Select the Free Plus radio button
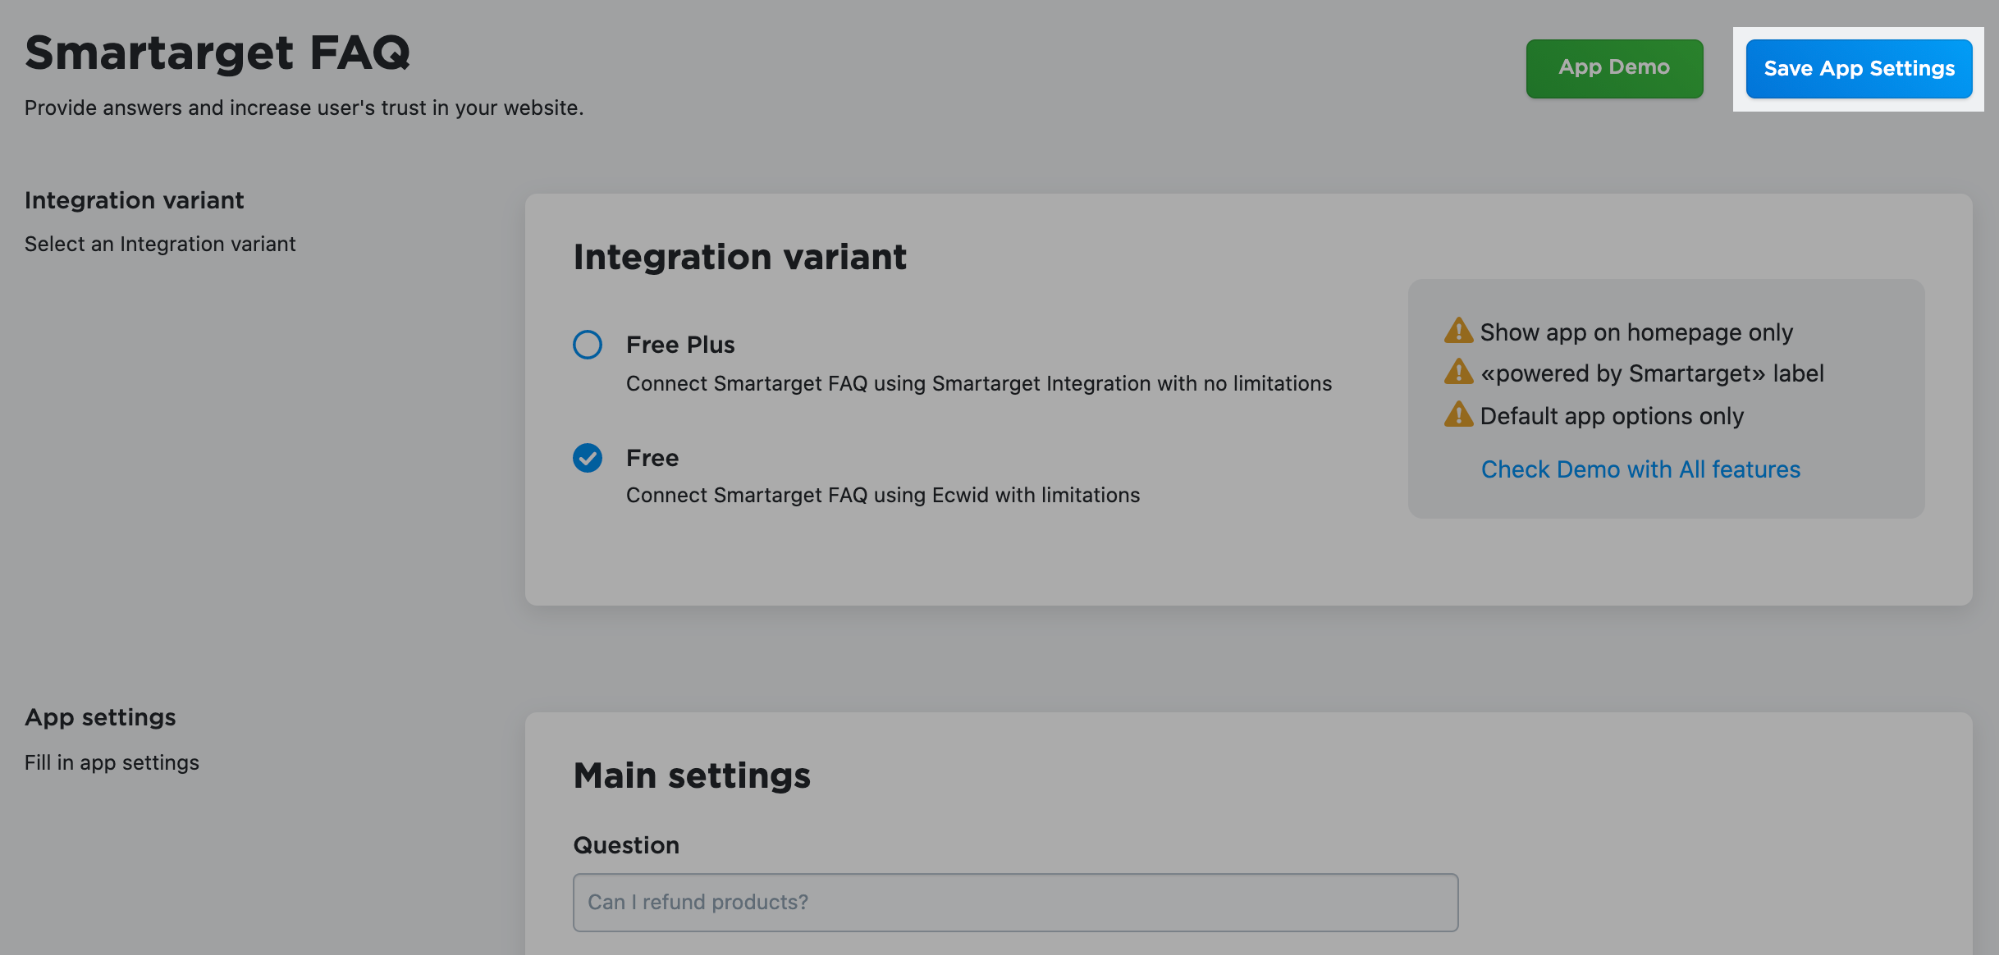This screenshot has height=956, width=1999. pyautogui.click(x=588, y=345)
